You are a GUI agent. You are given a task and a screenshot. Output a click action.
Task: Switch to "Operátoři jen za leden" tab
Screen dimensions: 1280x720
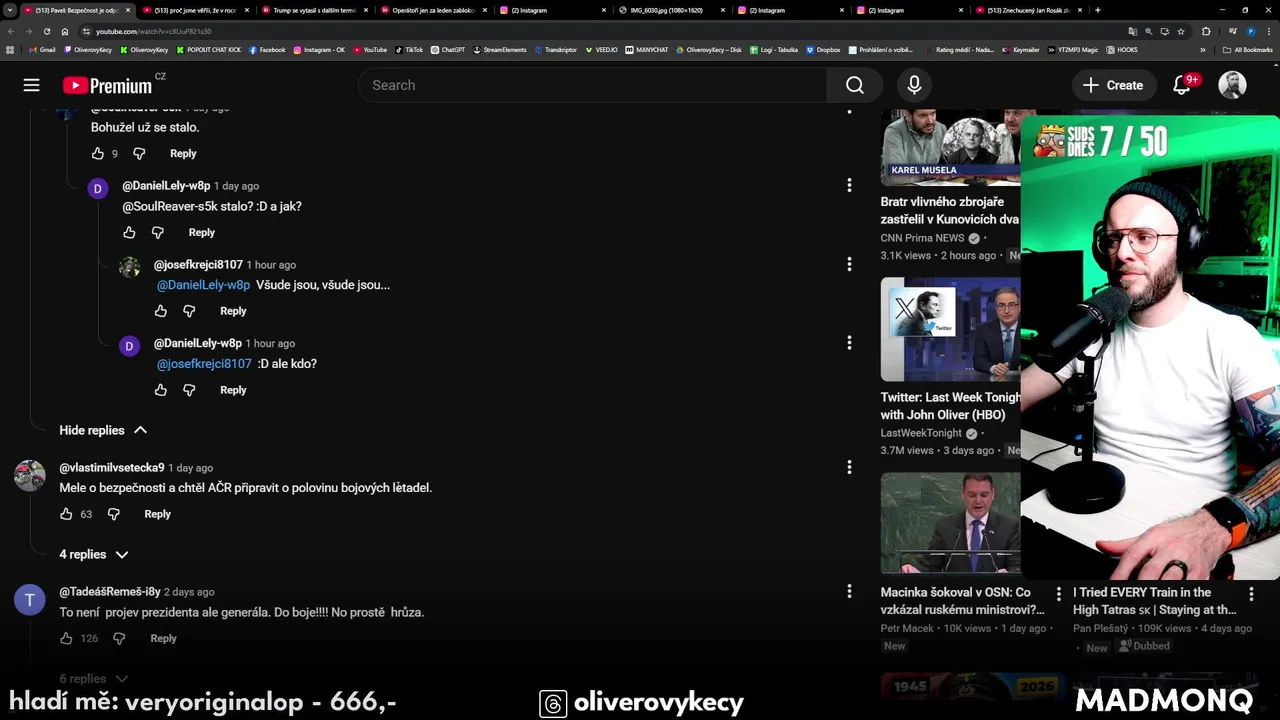coord(433,10)
